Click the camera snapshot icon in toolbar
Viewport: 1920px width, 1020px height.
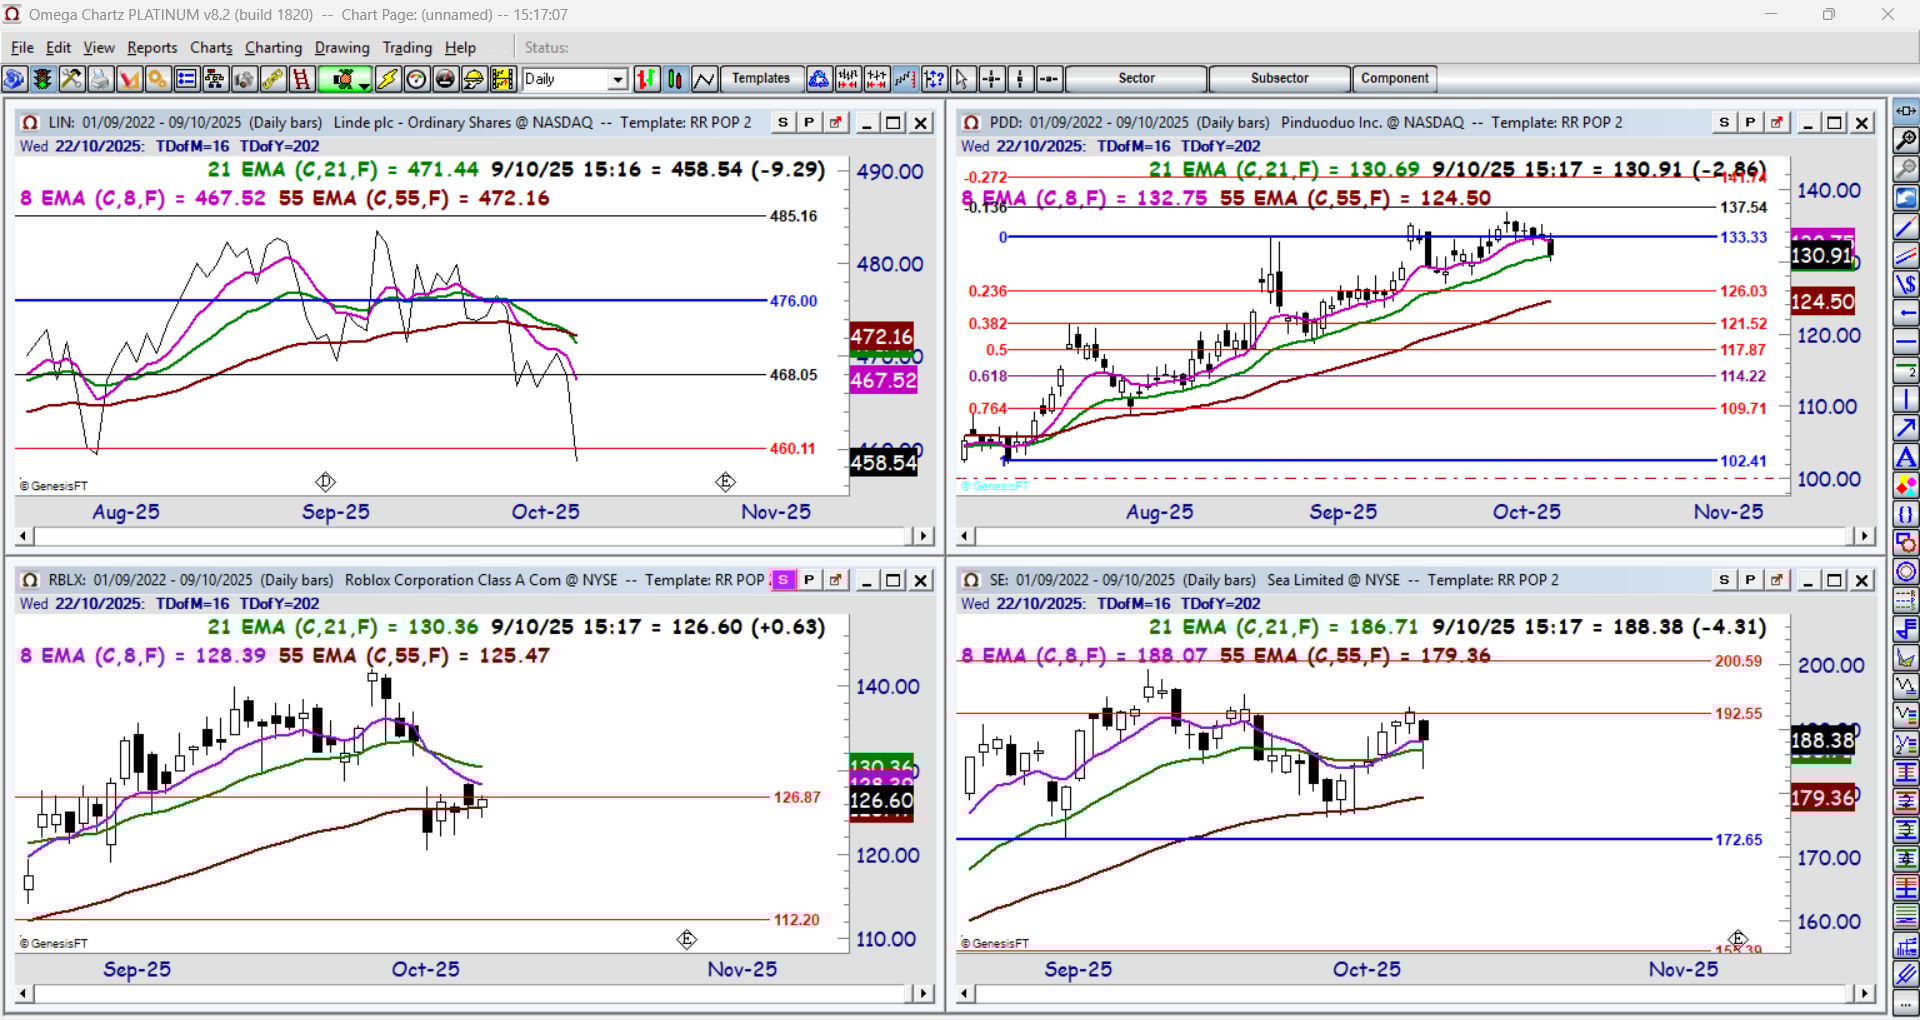click(244, 79)
